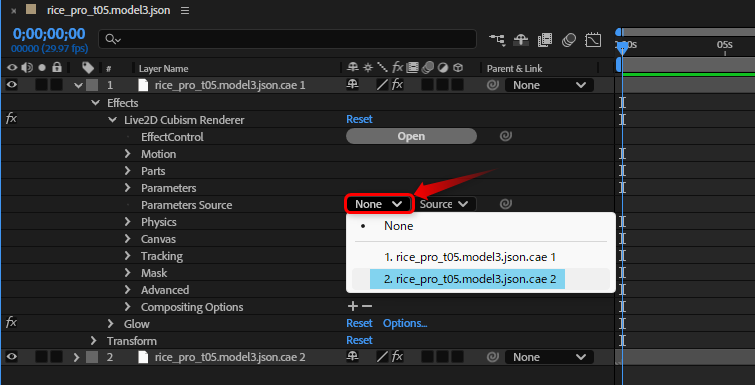Open the Parent & Link dropdown for layer 2
The height and width of the screenshot is (385, 755).
549,357
